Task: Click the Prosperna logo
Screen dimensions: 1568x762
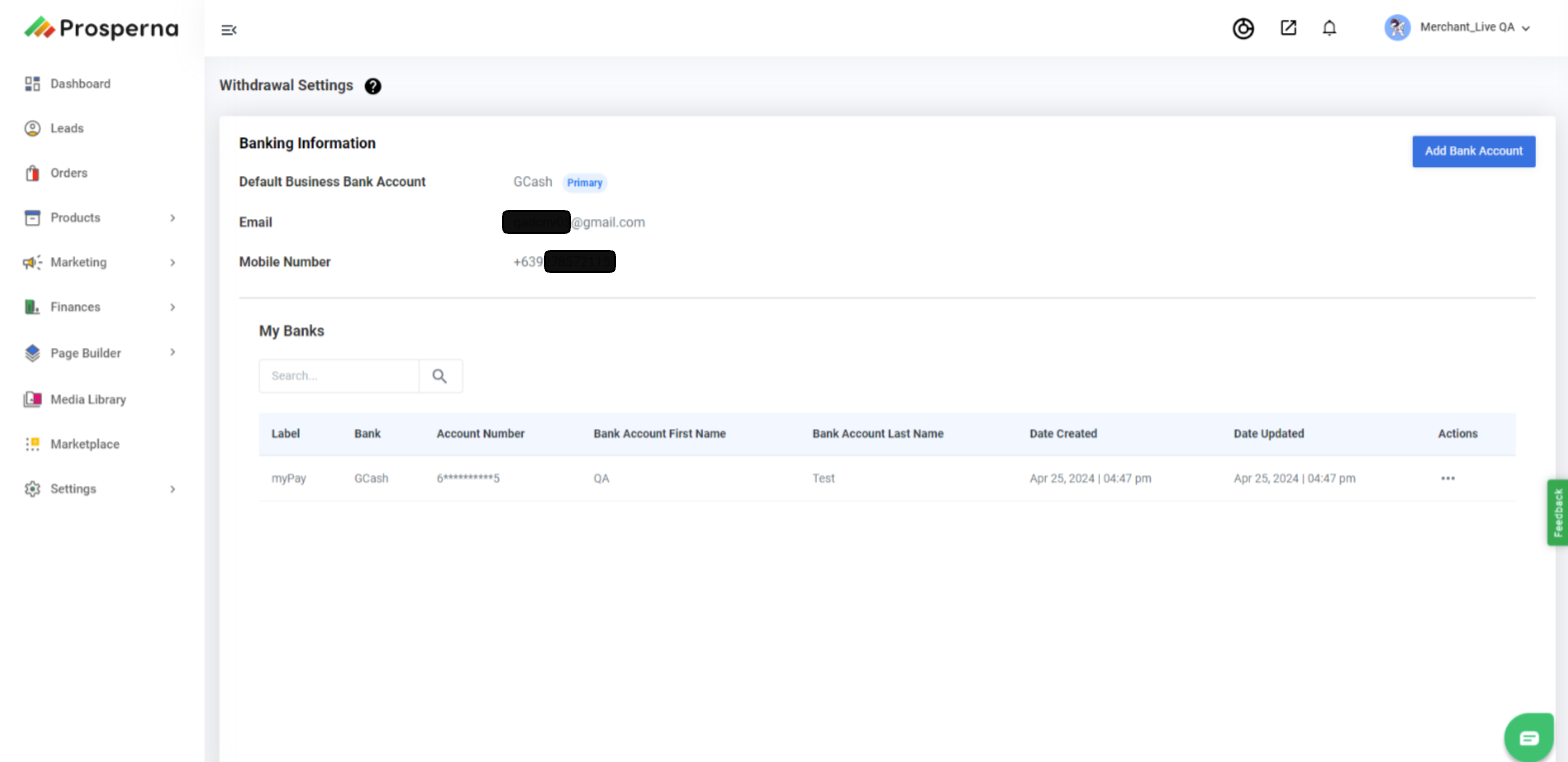Action: 101,28
